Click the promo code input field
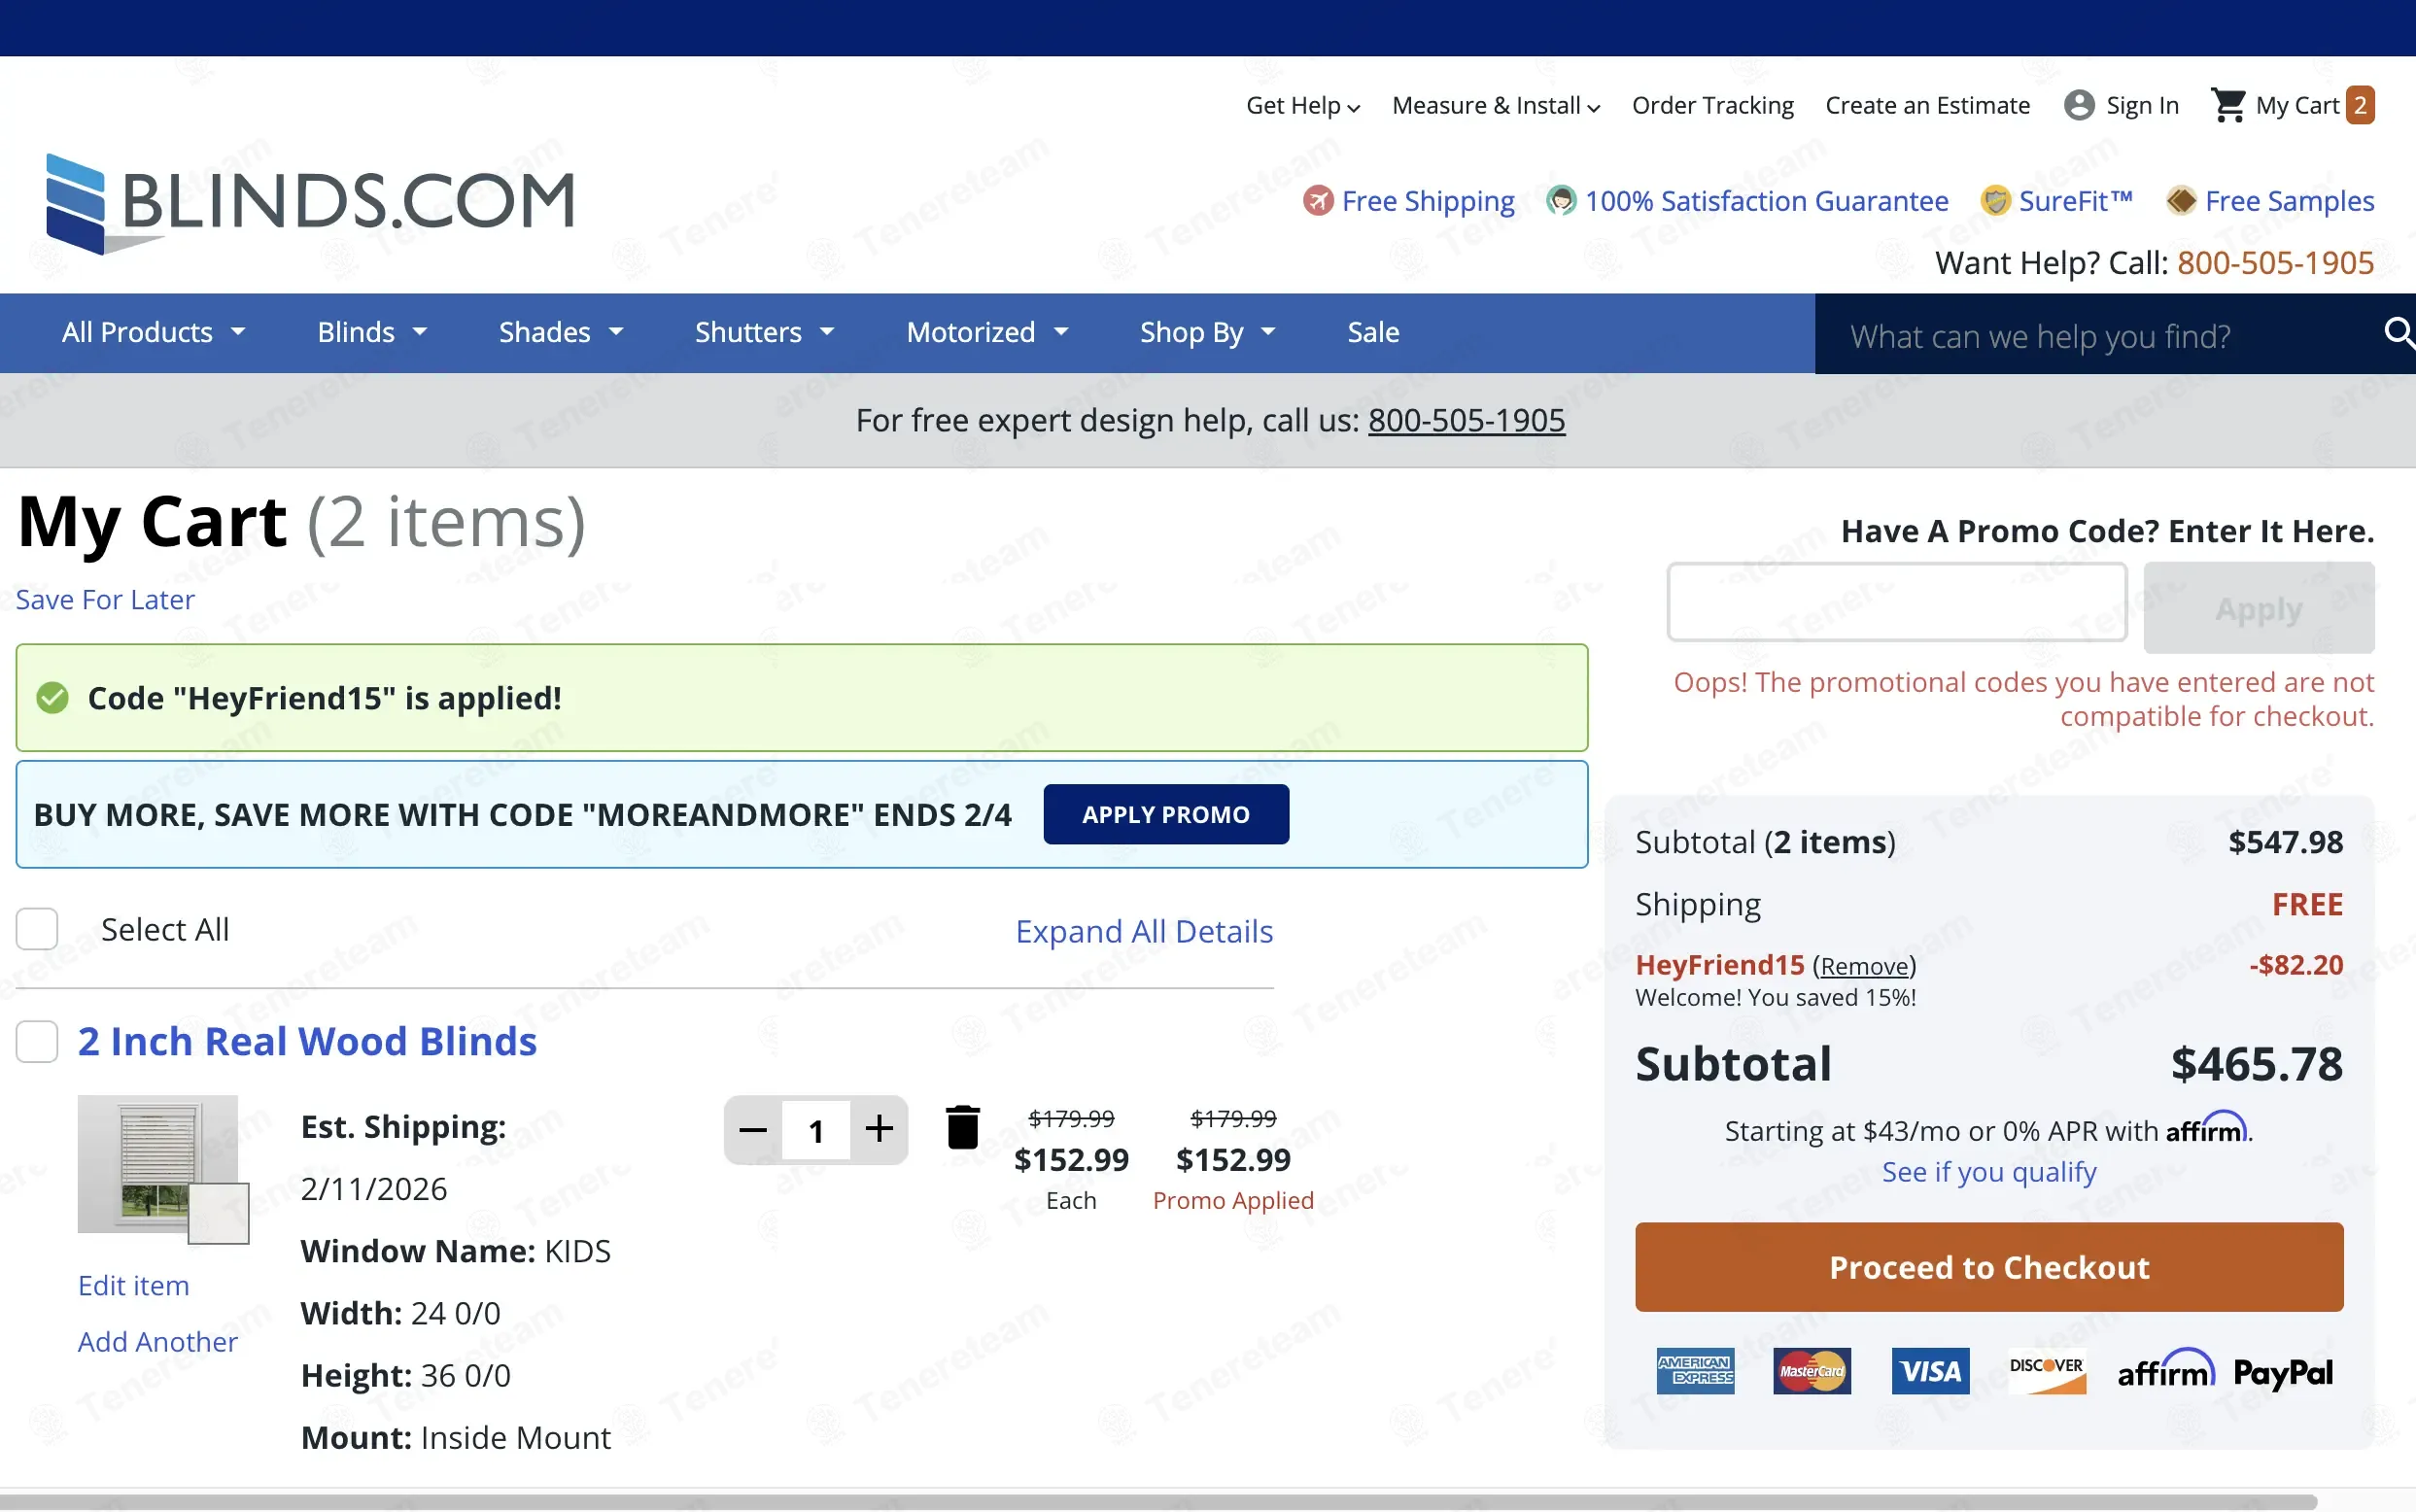2416x1512 pixels. (1896, 602)
